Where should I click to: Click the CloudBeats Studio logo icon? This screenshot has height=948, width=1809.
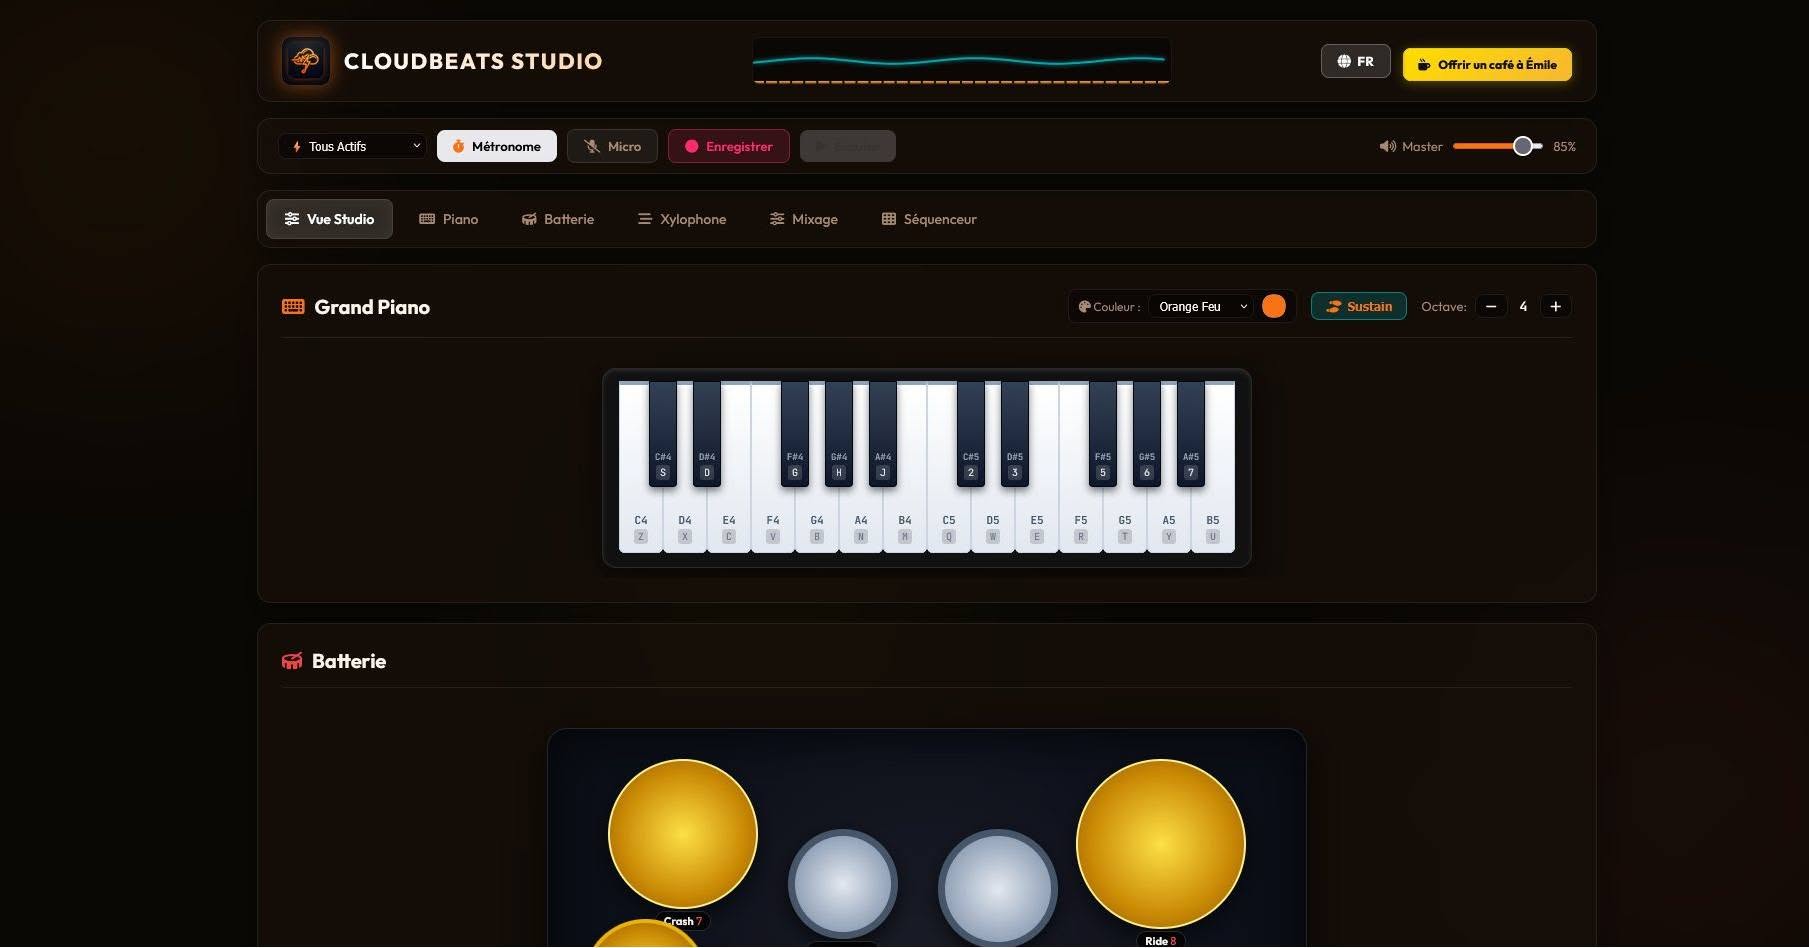tap(306, 61)
